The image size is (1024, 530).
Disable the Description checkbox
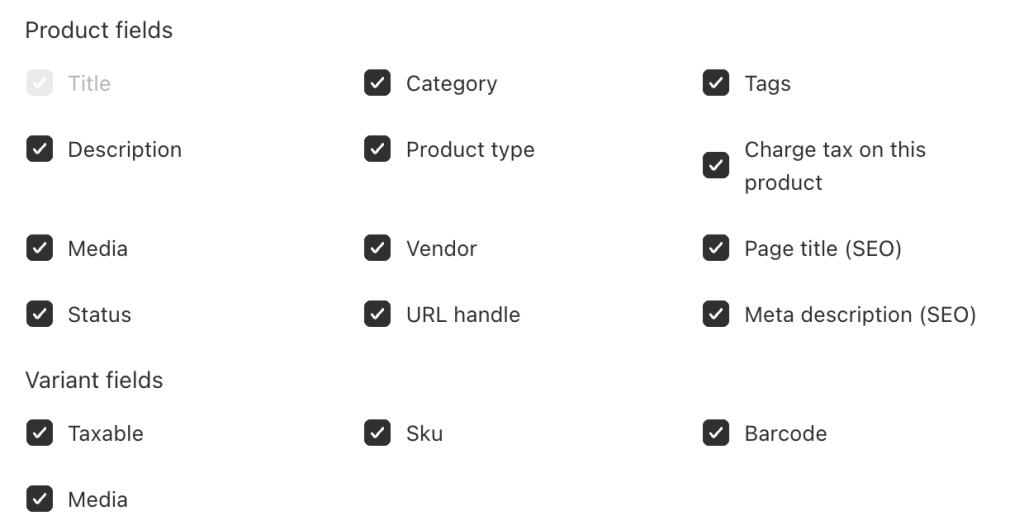tap(39, 149)
